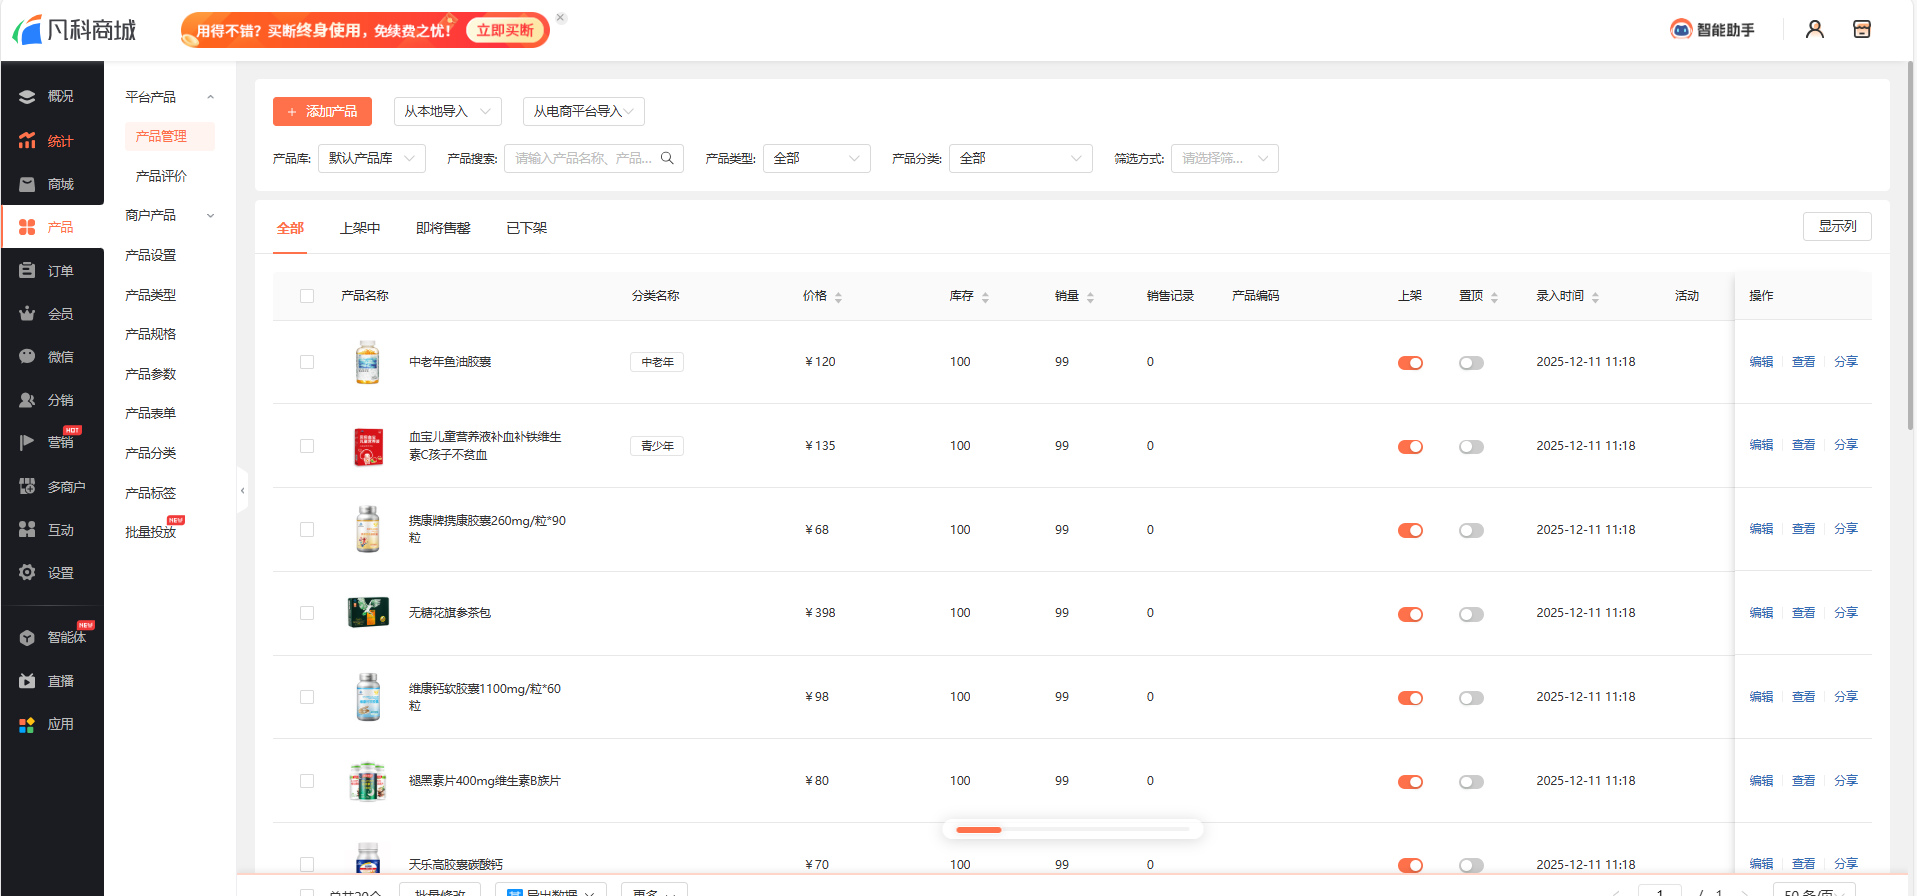Screen dimensions: 1917x896
Task: Open the 统计 statistics sidebar icon
Action: tap(27, 141)
